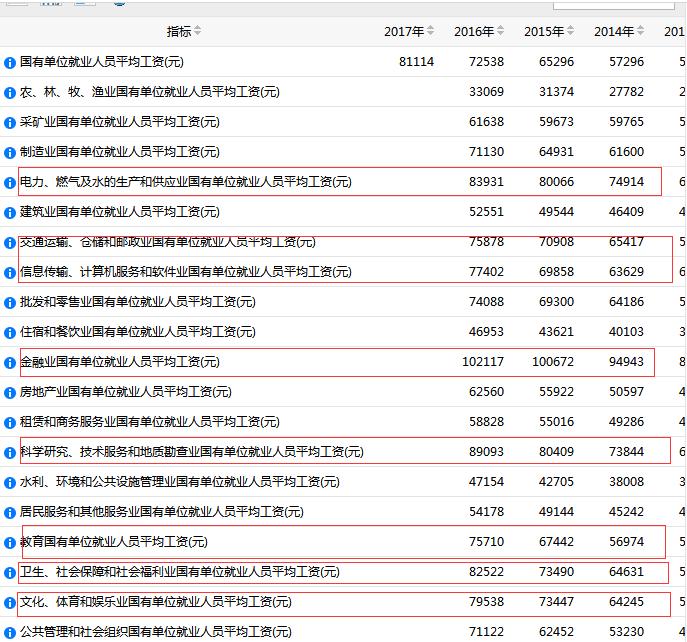Sort by 2016年 column using arrows
This screenshot has height=642, width=687.
point(500,31)
